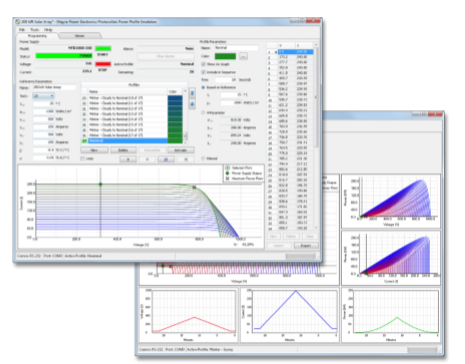The width and height of the screenshot is (465, 364).
Task: Switch to the Viewer tab
Action: pyautogui.click(x=80, y=36)
